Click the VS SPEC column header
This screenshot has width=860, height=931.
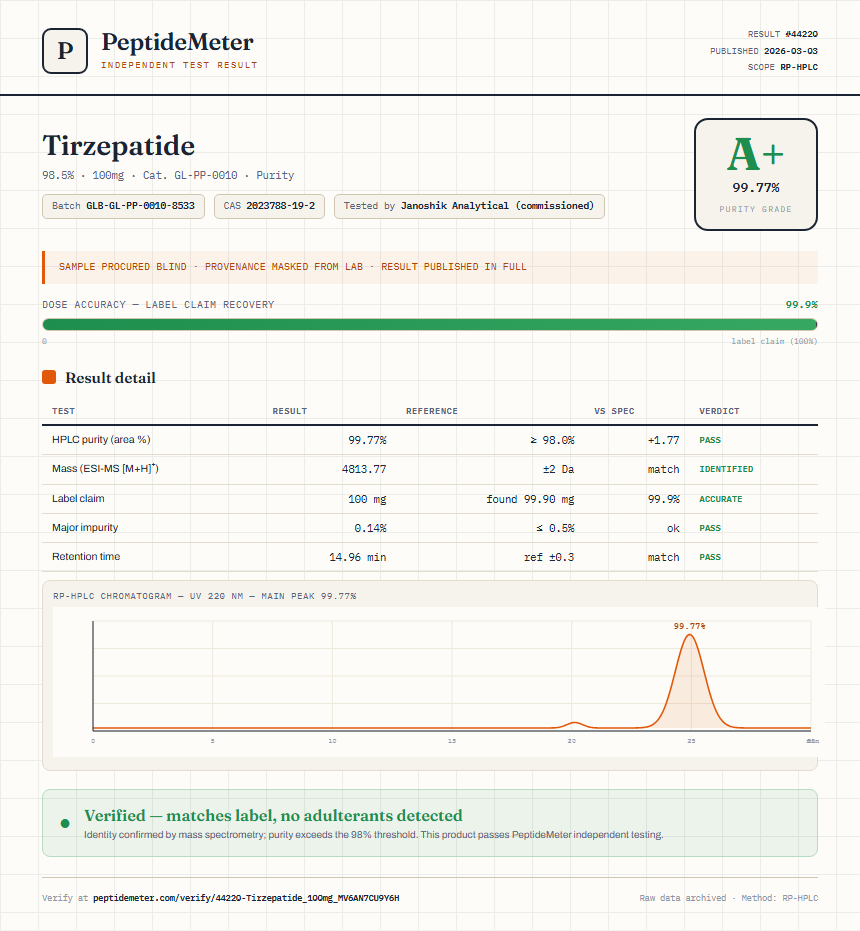click(x=614, y=411)
